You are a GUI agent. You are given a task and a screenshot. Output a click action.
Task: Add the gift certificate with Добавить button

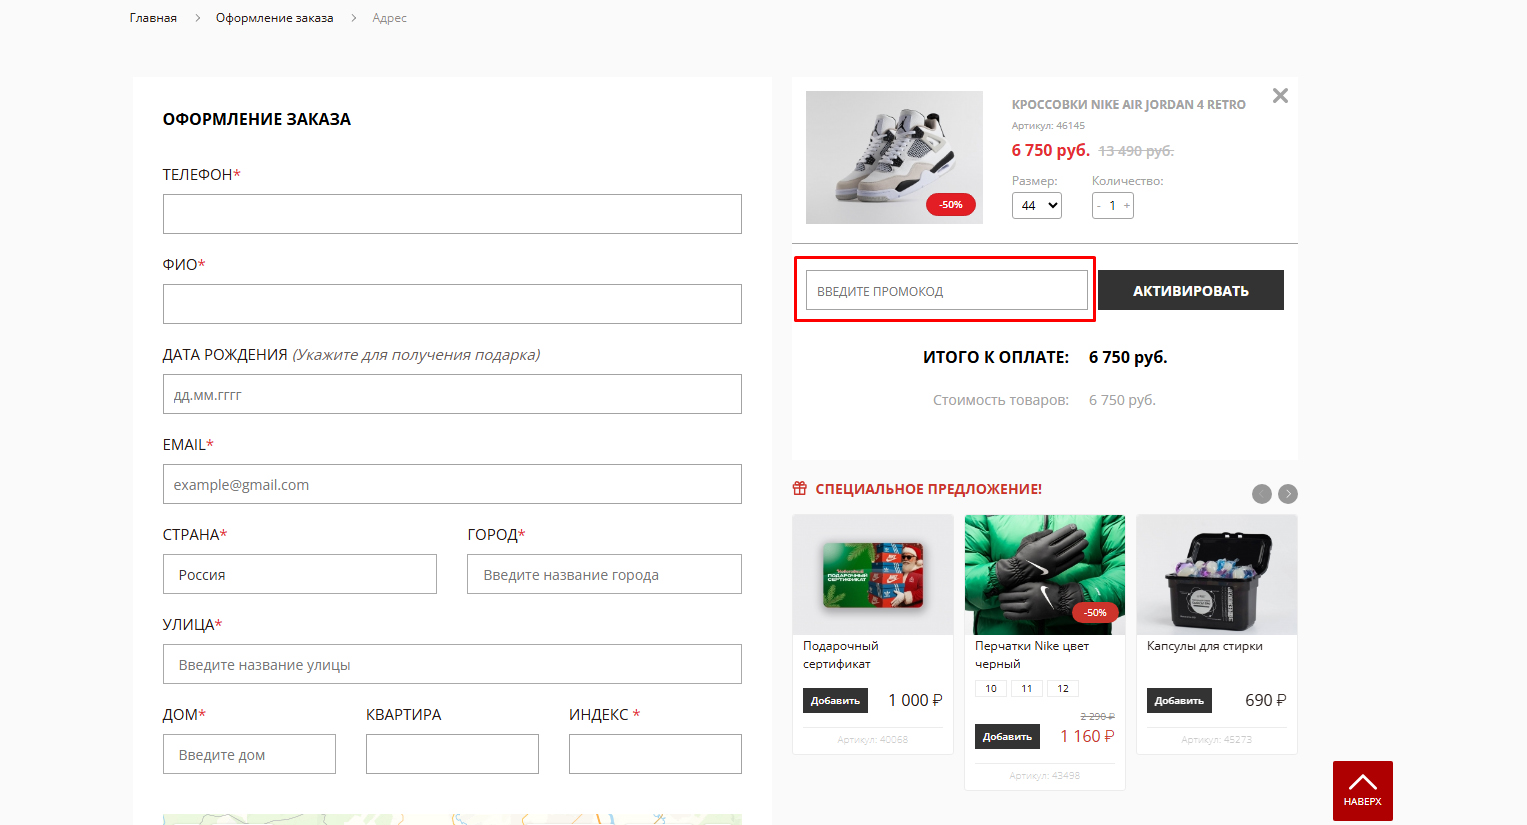click(x=835, y=701)
